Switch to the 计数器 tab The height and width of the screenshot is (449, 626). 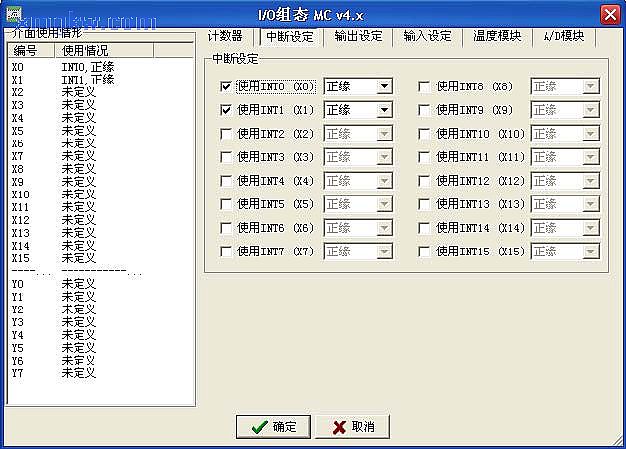click(225, 36)
